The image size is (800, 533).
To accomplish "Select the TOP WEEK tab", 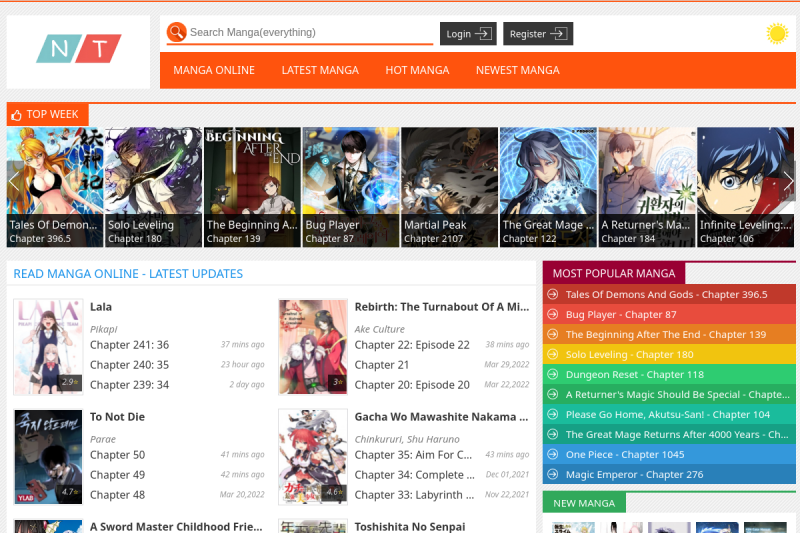I will 47,115.
